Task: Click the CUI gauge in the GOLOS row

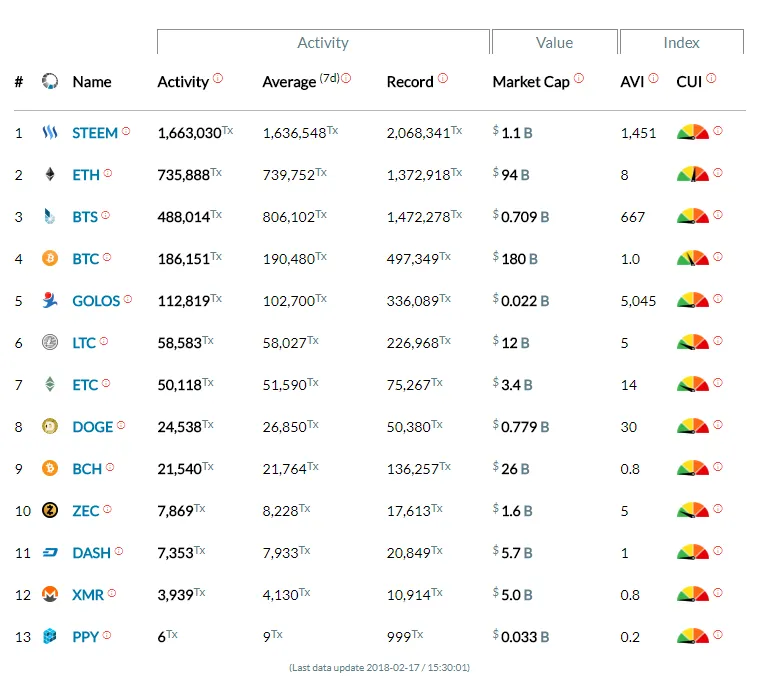Action: (693, 300)
